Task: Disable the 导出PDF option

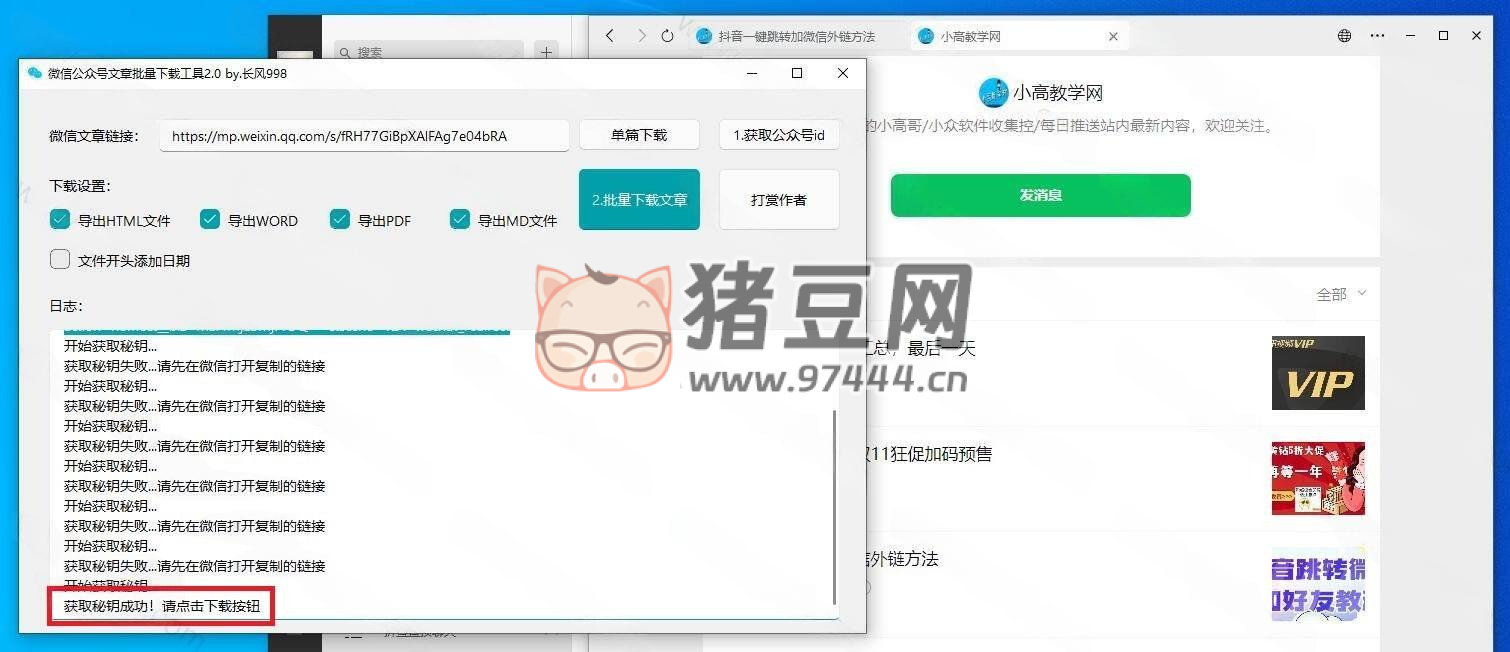Action: click(340, 220)
